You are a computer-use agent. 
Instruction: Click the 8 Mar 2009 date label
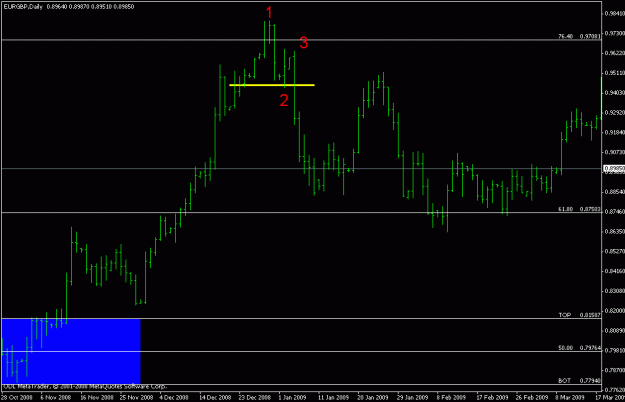[570, 397]
